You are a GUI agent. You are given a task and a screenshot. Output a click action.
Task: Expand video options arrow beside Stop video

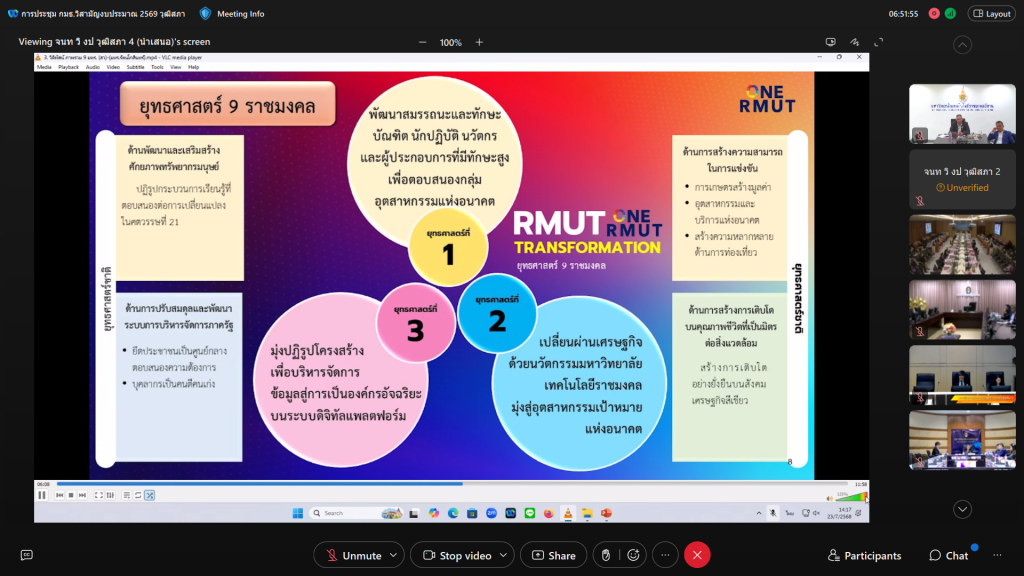(x=504, y=555)
